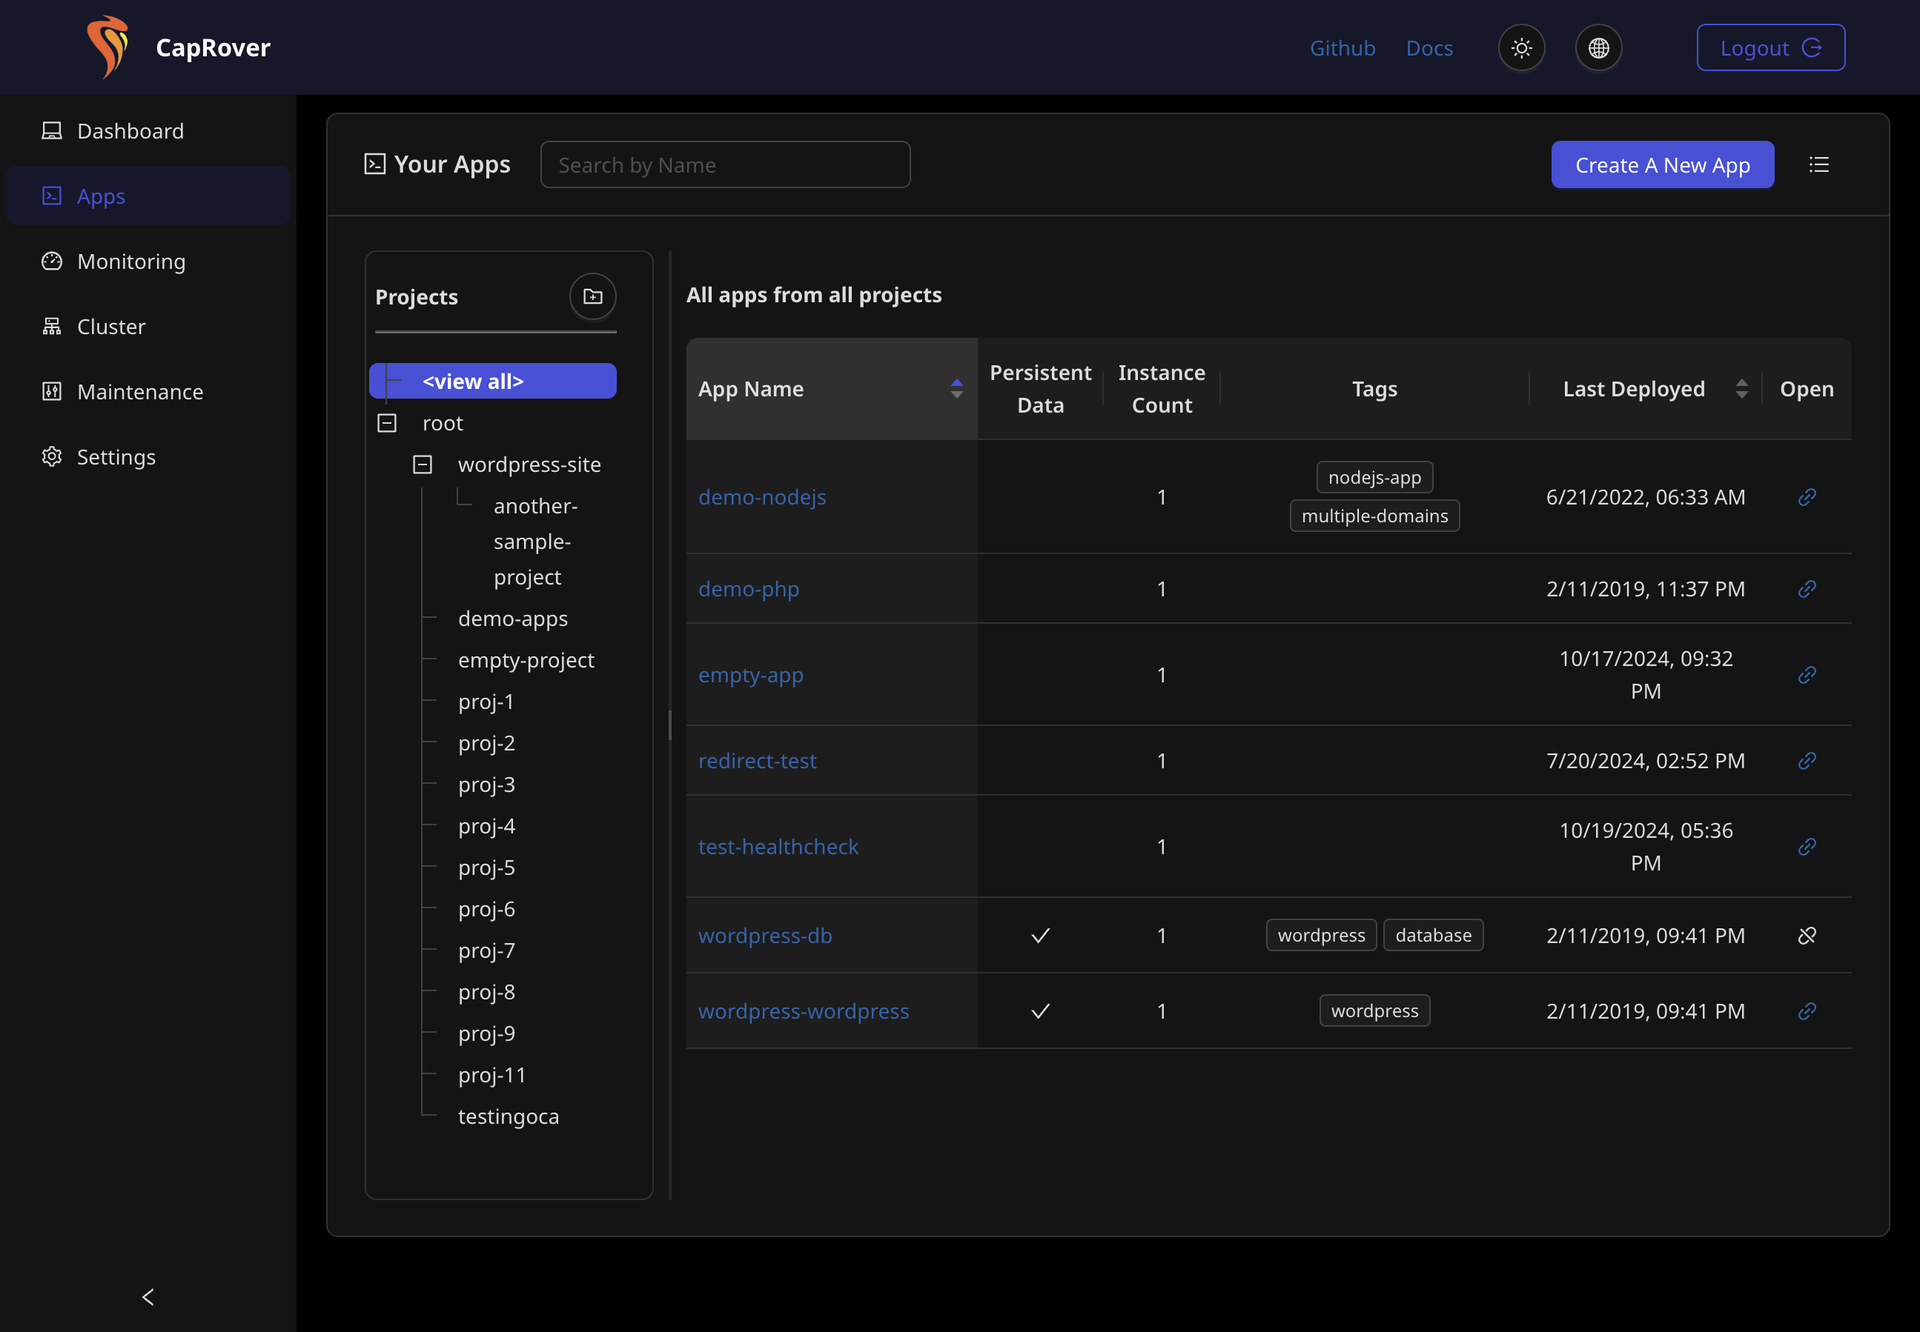Screen dimensions: 1920x1332
Task: Click open-link icon for demo-php
Action: point(1806,589)
